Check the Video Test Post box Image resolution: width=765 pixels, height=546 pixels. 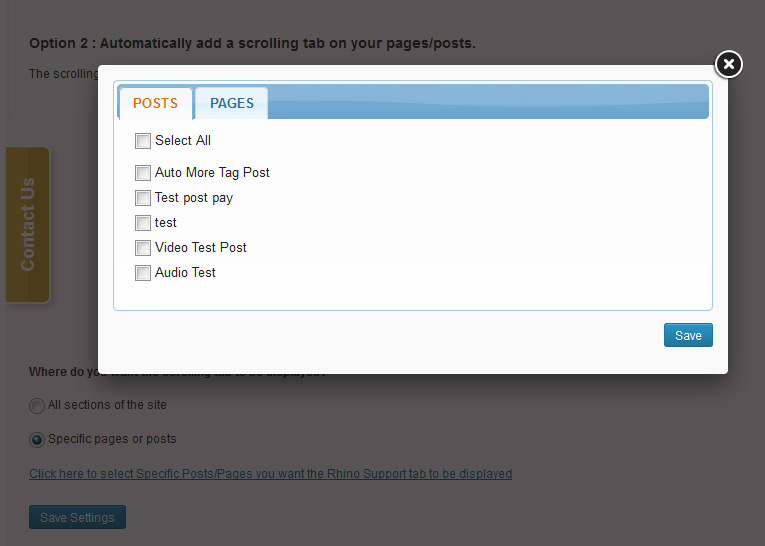pos(142,248)
